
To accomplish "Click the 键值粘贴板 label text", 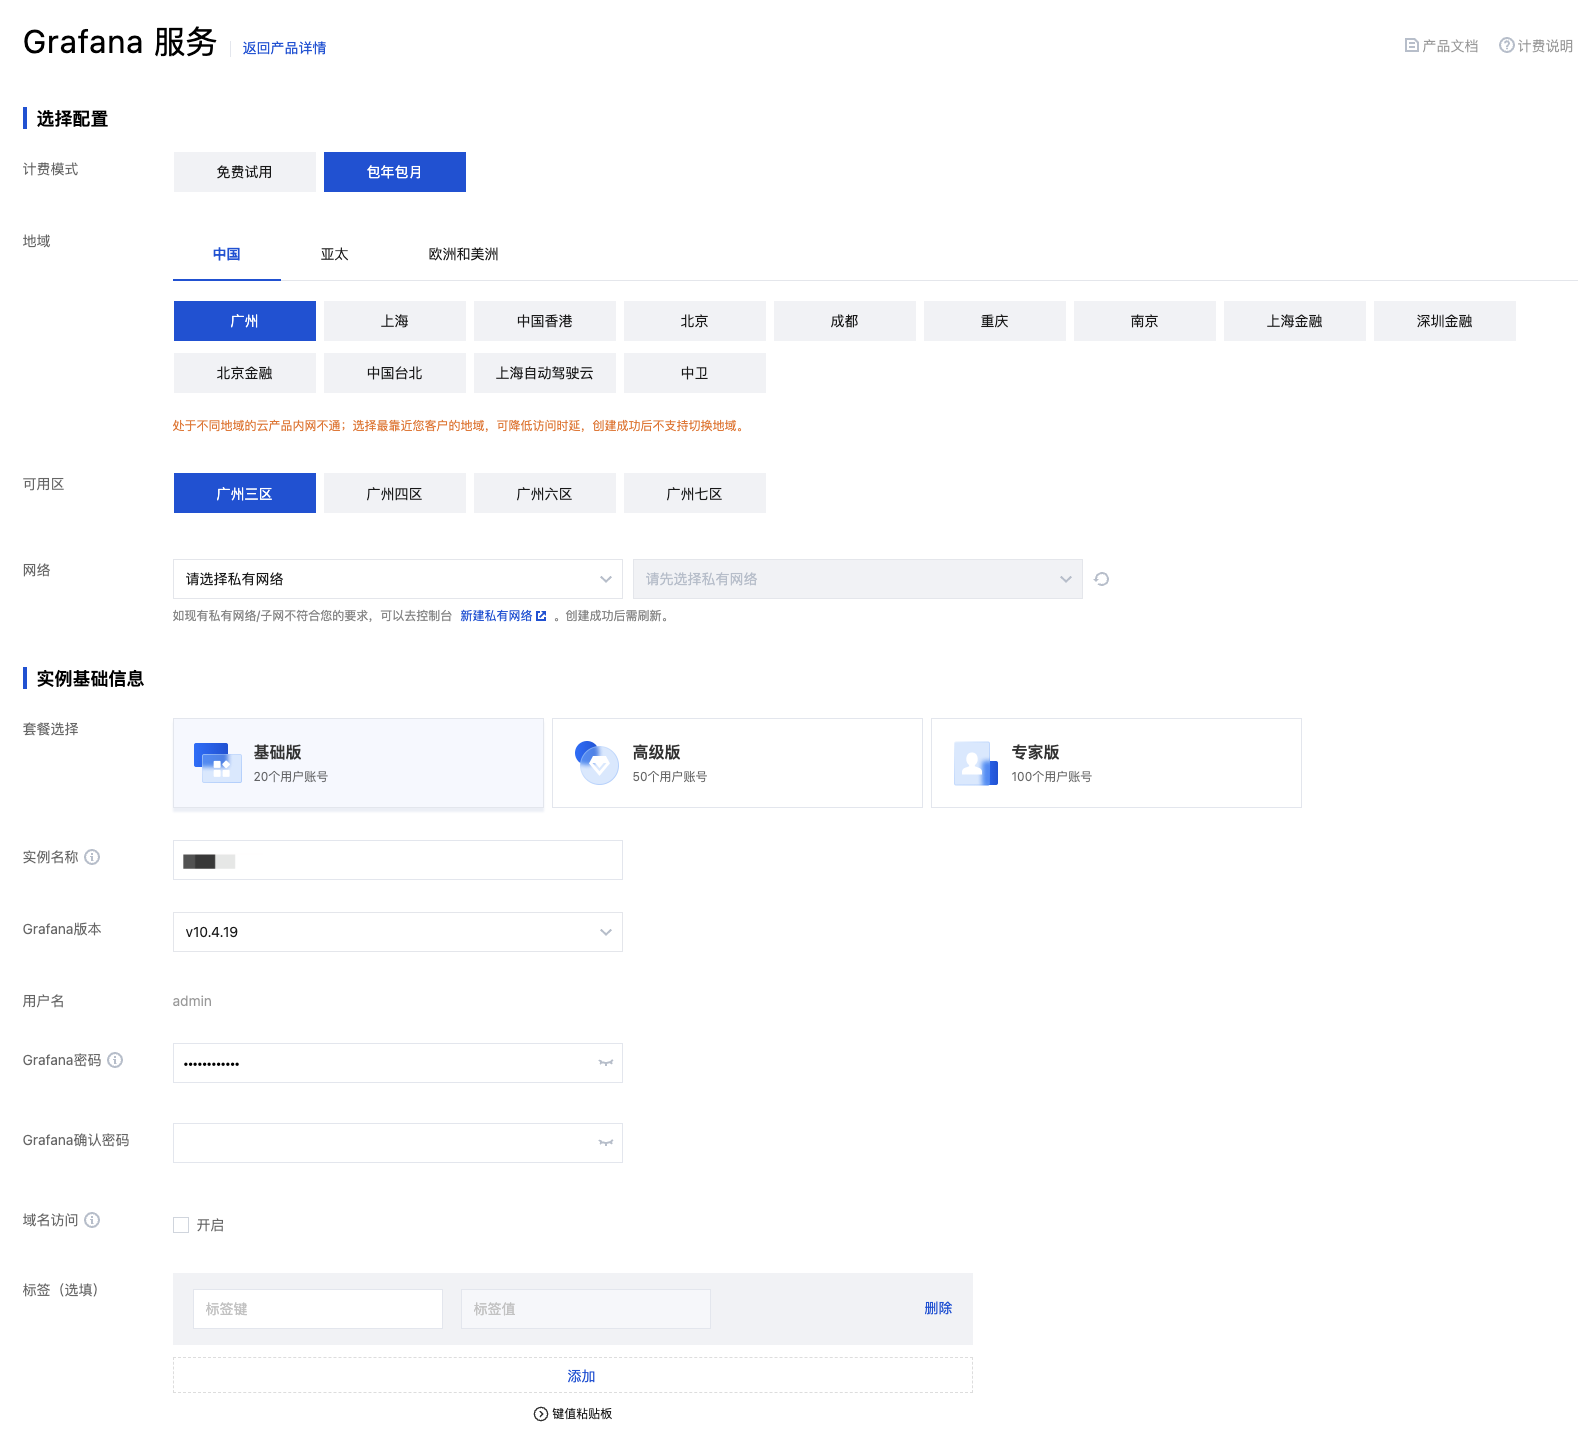I will pyautogui.click(x=582, y=1414).
